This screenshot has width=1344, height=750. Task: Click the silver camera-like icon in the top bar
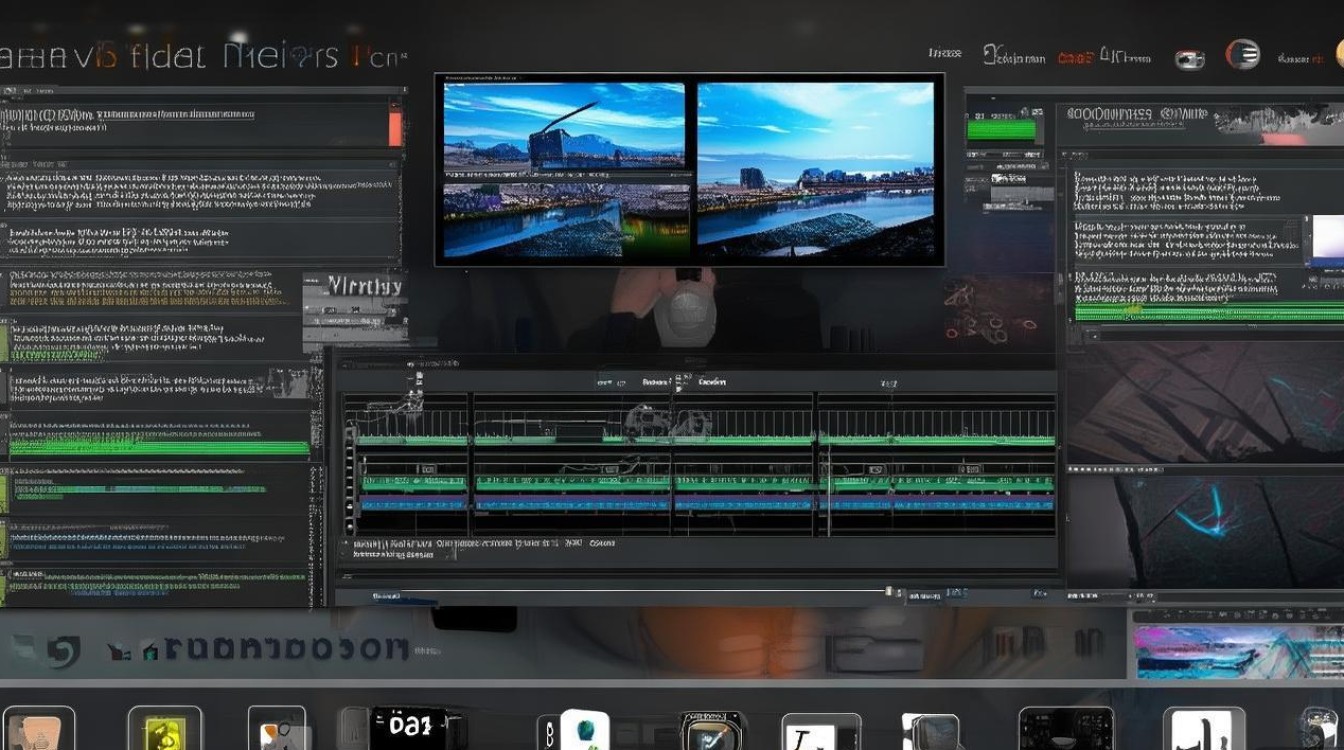[1189, 59]
